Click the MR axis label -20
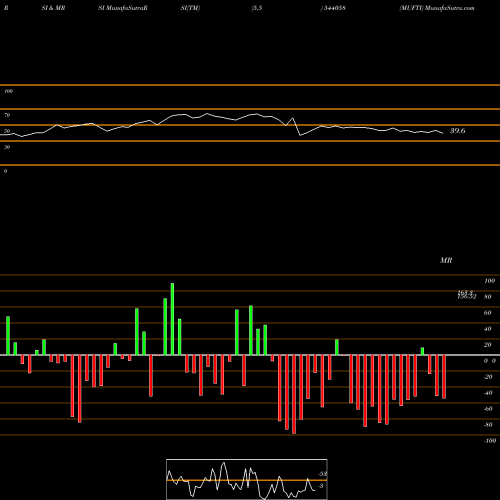500x500 pixels. point(488,377)
